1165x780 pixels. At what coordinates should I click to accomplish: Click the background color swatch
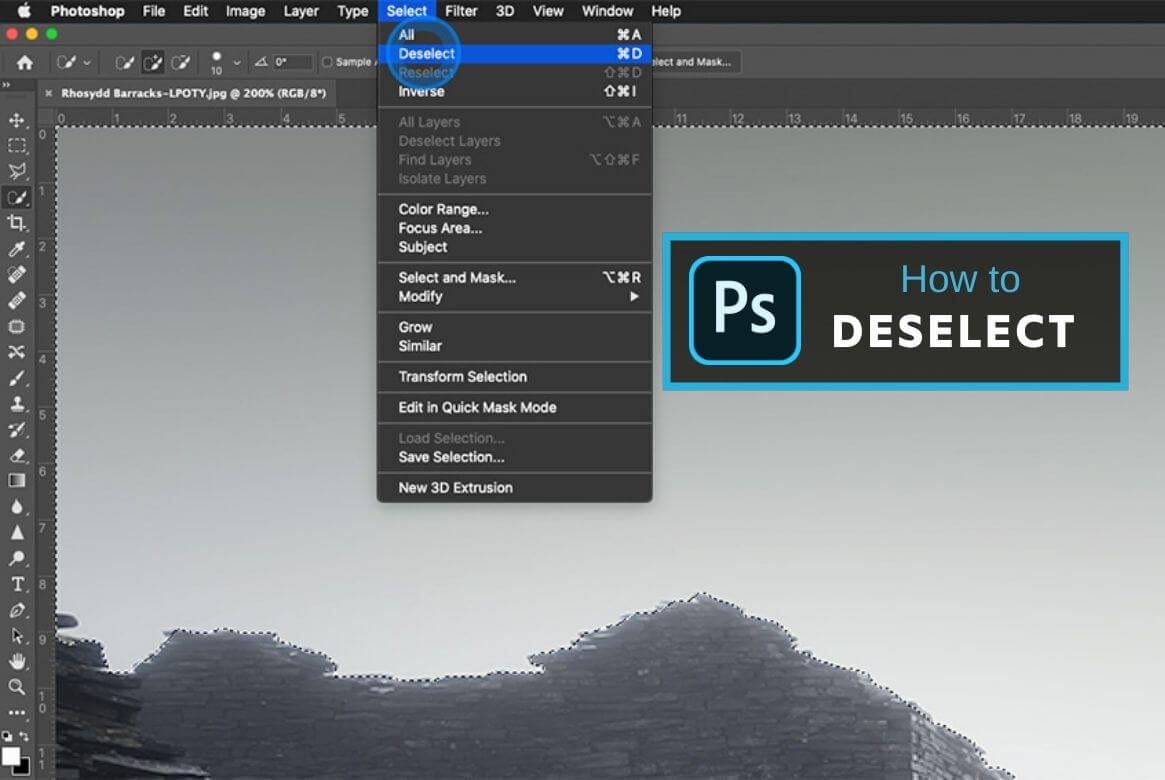(25, 767)
